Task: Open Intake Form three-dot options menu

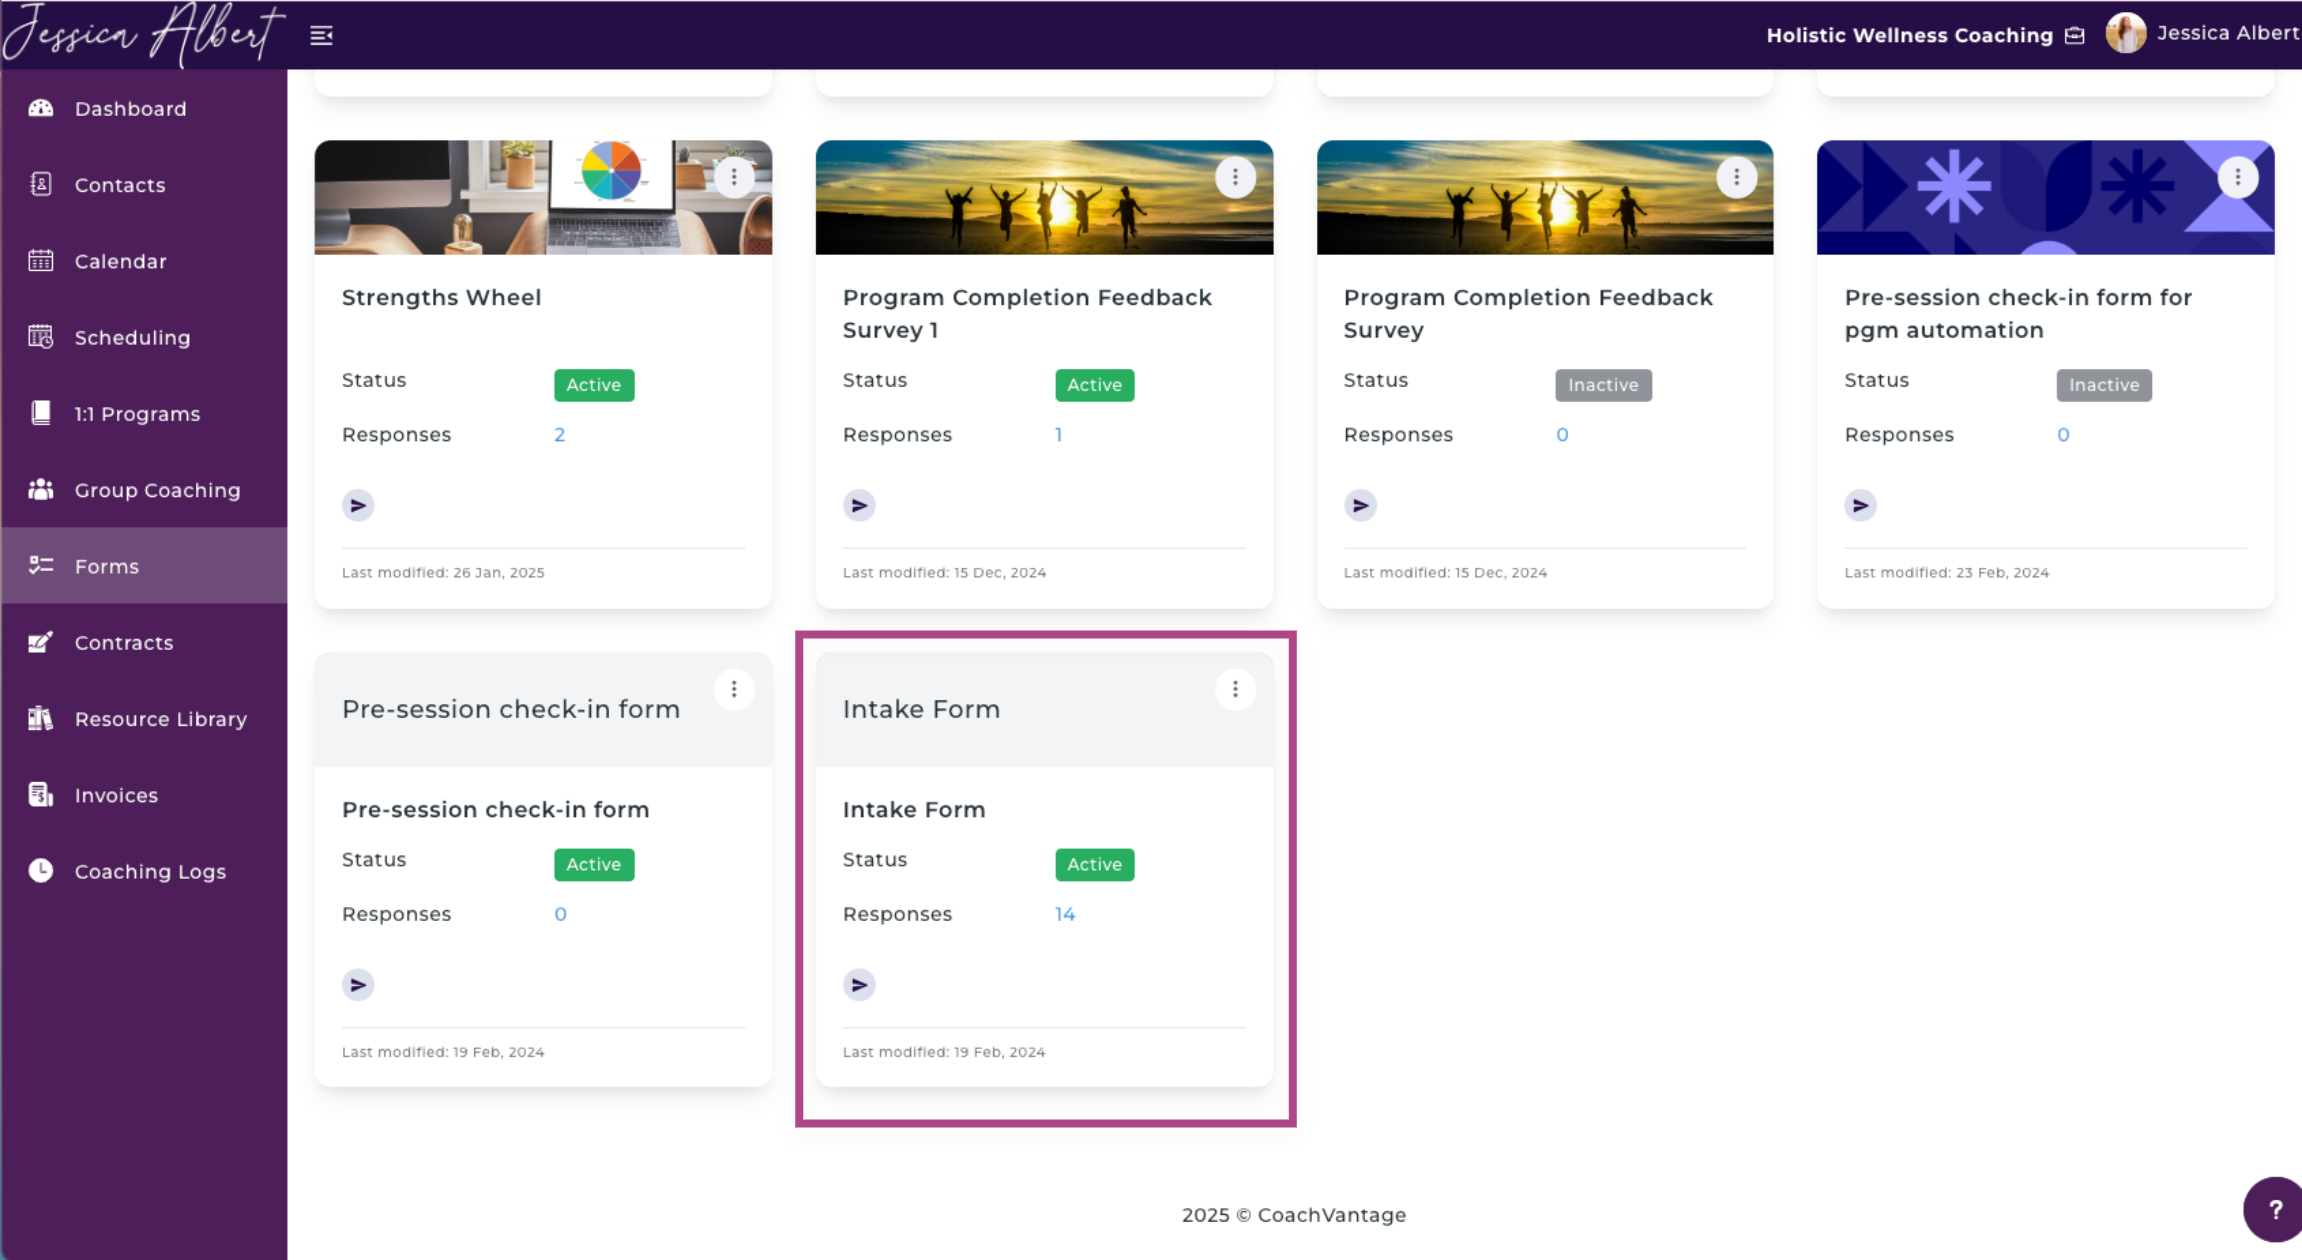Action: [1235, 689]
